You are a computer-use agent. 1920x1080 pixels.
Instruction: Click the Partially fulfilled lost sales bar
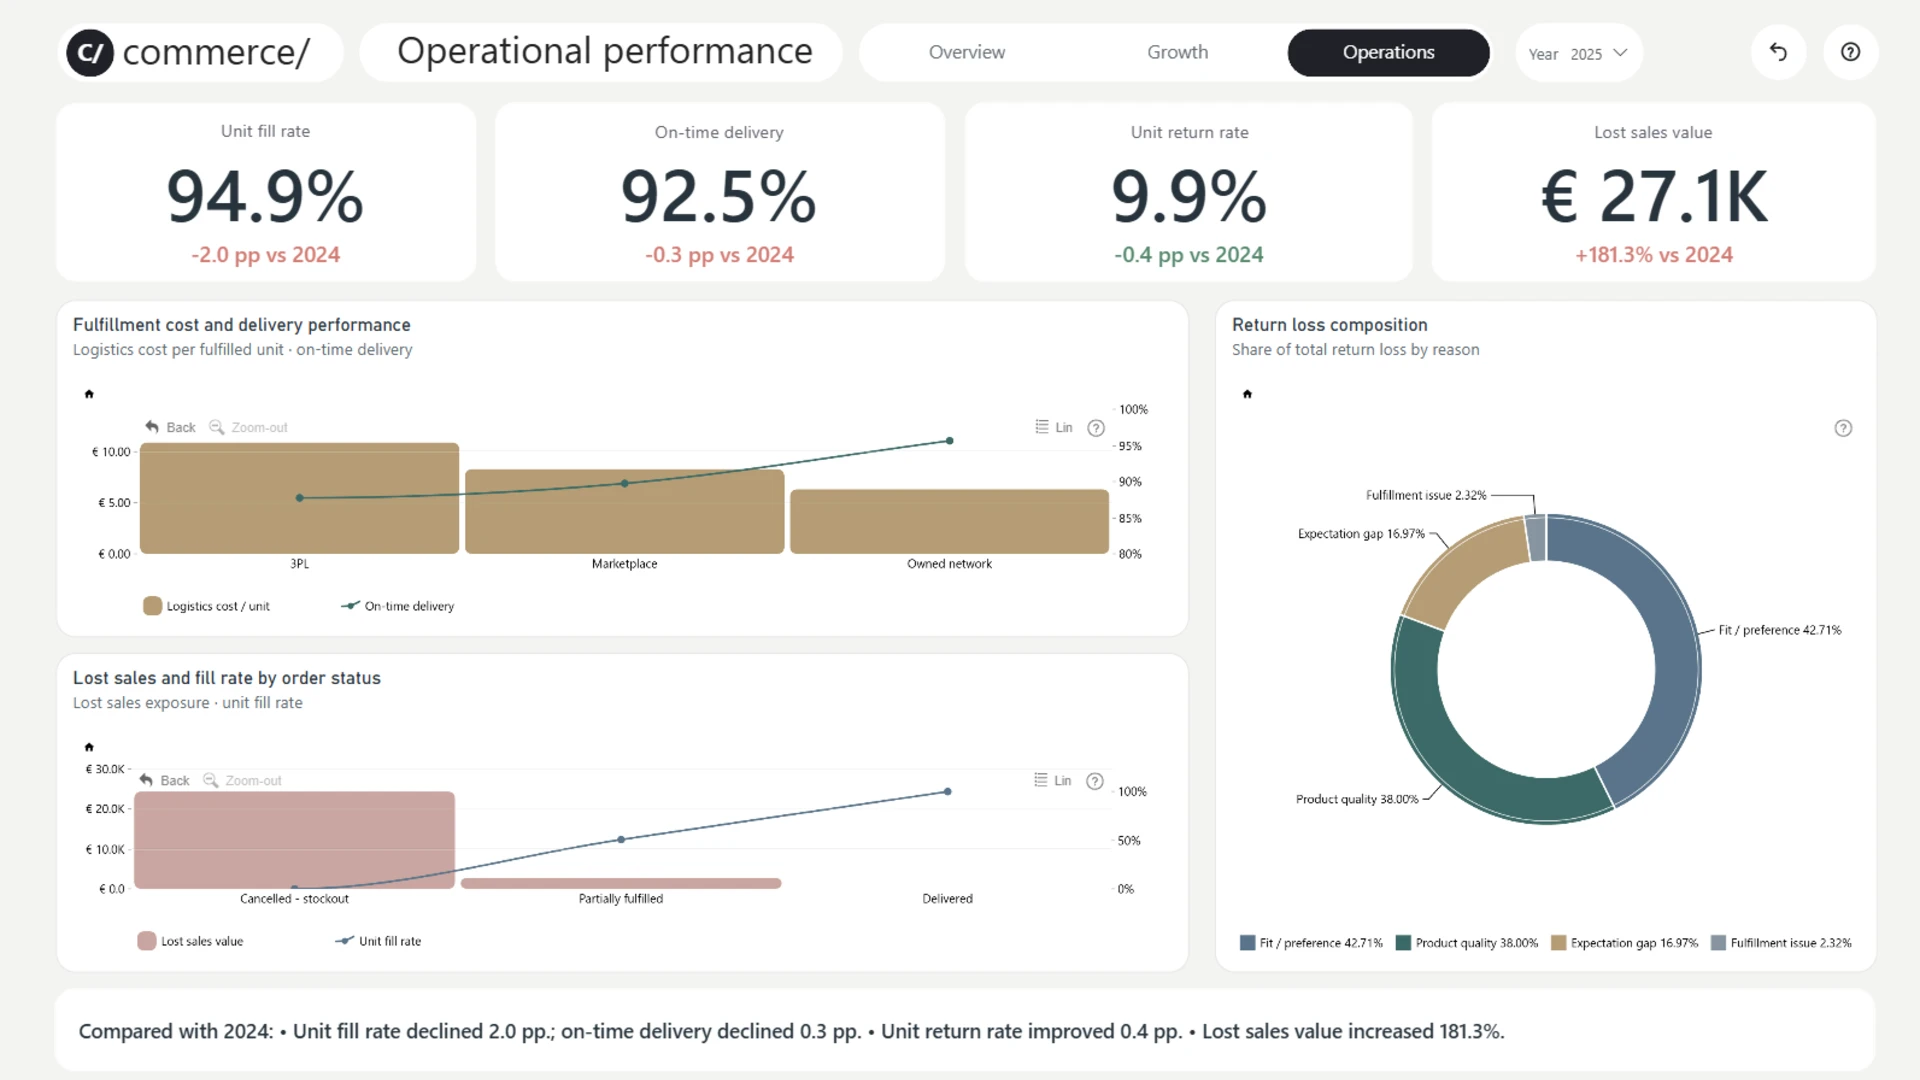tap(621, 883)
